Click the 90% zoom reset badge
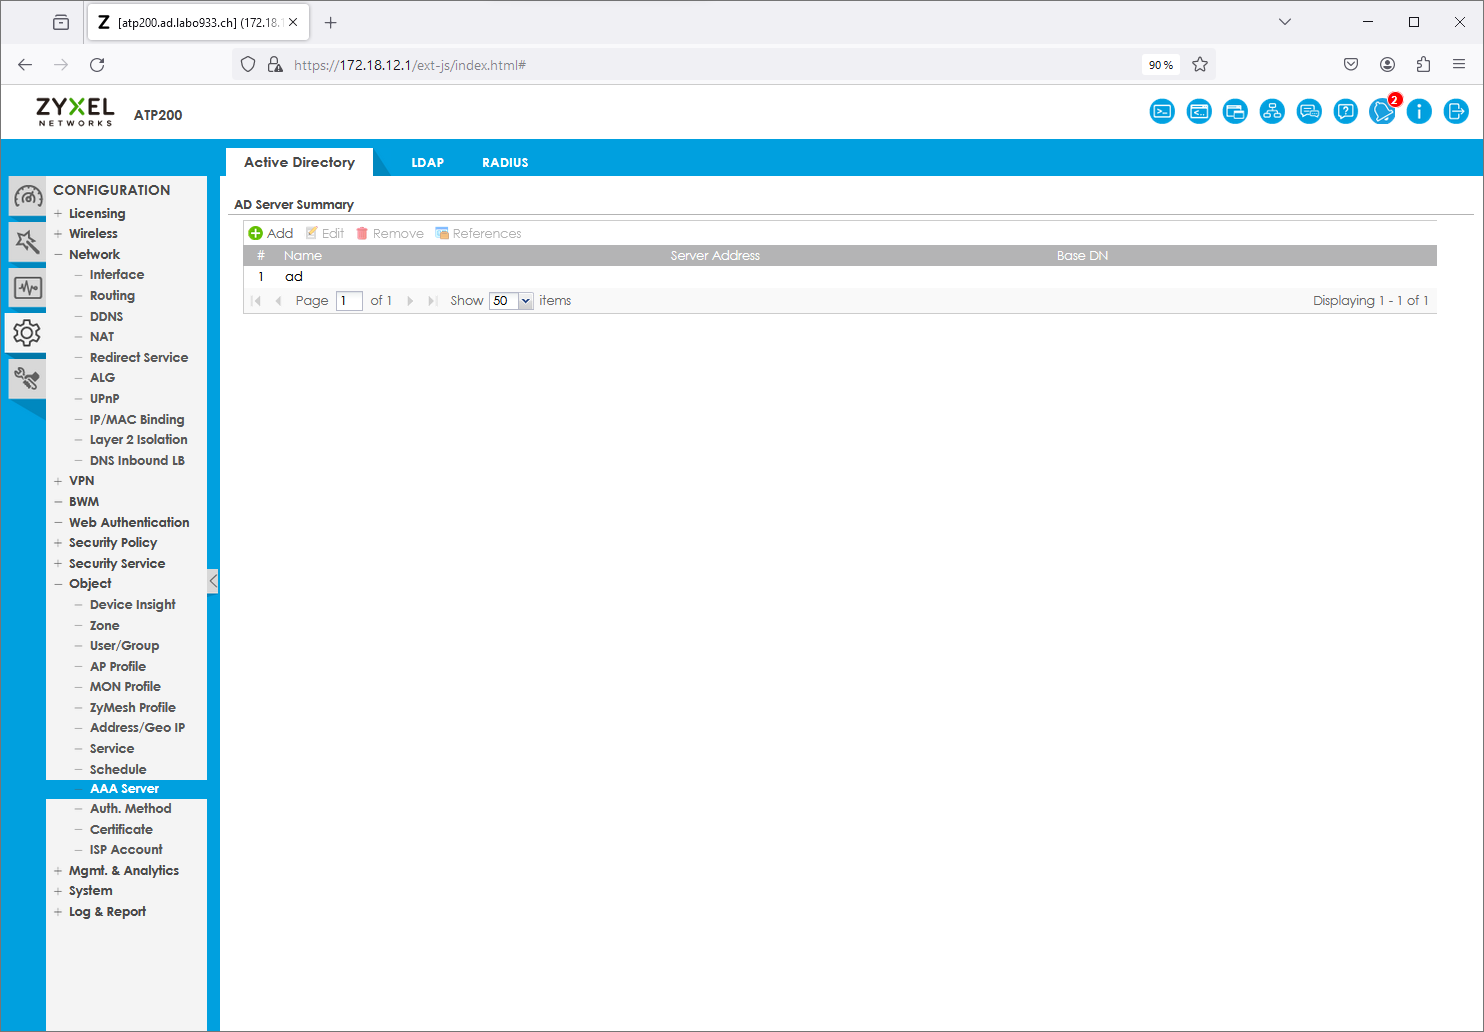Viewport: 1484px width, 1032px height. click(x=1161, y=65)
